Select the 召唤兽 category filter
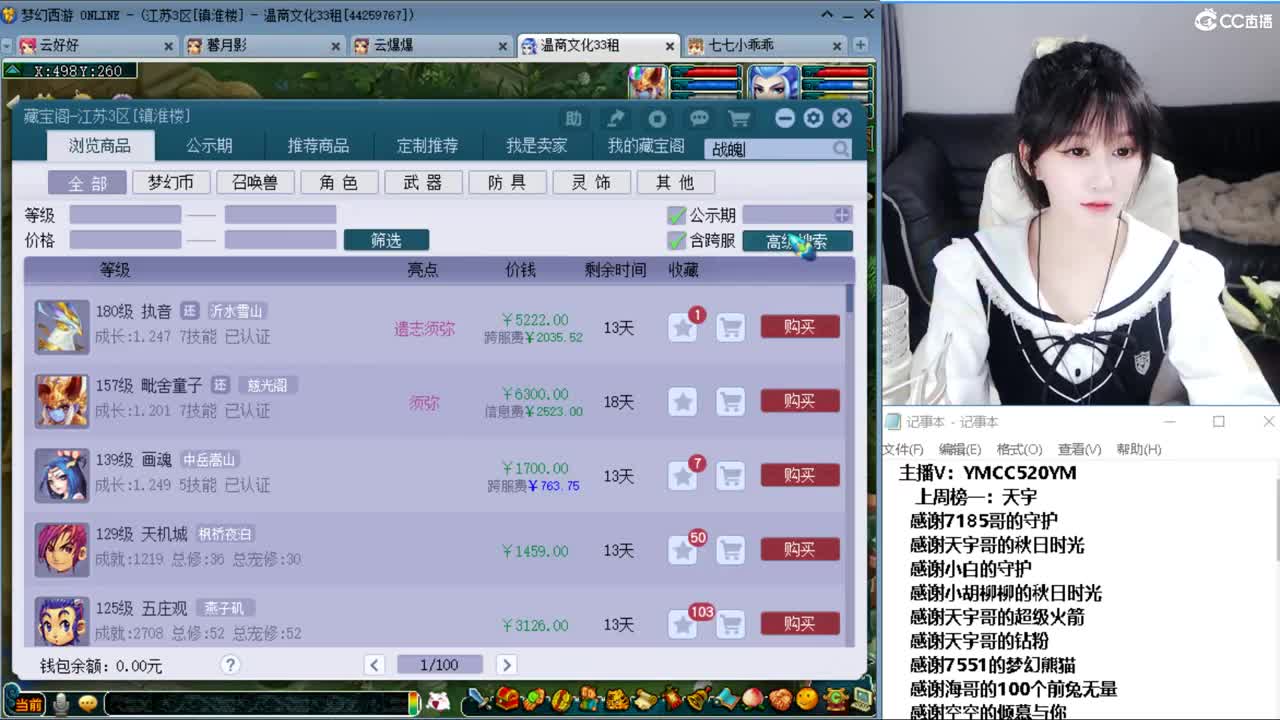The height and width of the screenshot is (720, 1280). 255,183
